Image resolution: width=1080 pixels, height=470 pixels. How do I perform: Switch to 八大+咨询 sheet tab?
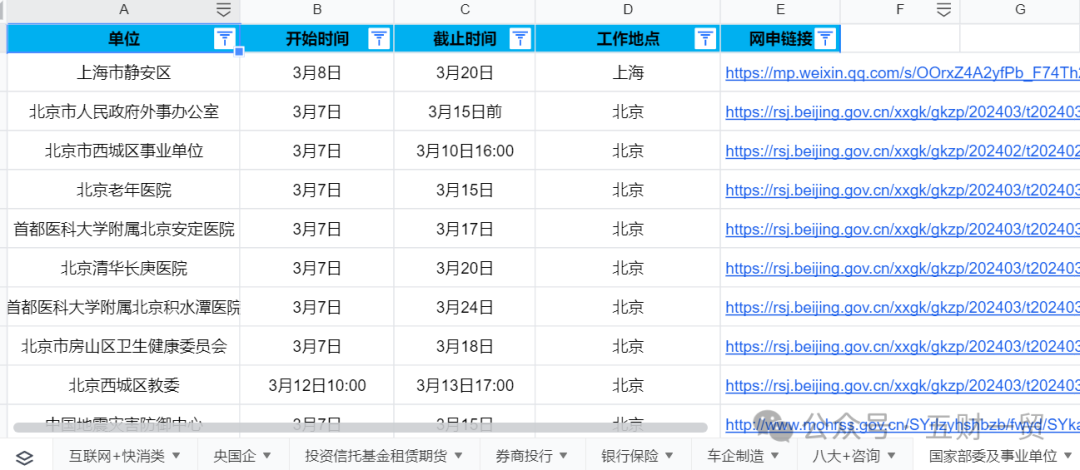[x=847, y=456]
